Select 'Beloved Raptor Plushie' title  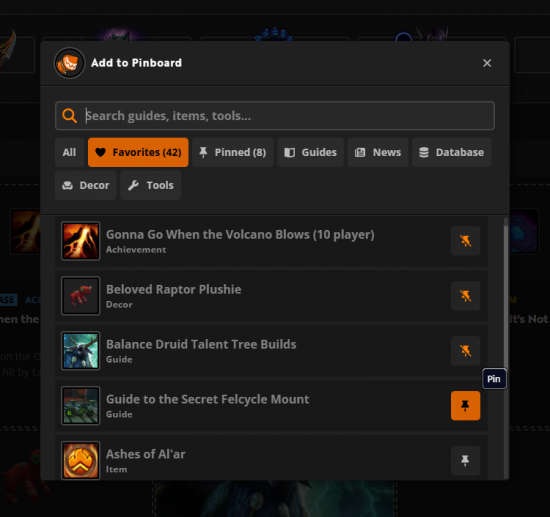click(x=174, y=289)
